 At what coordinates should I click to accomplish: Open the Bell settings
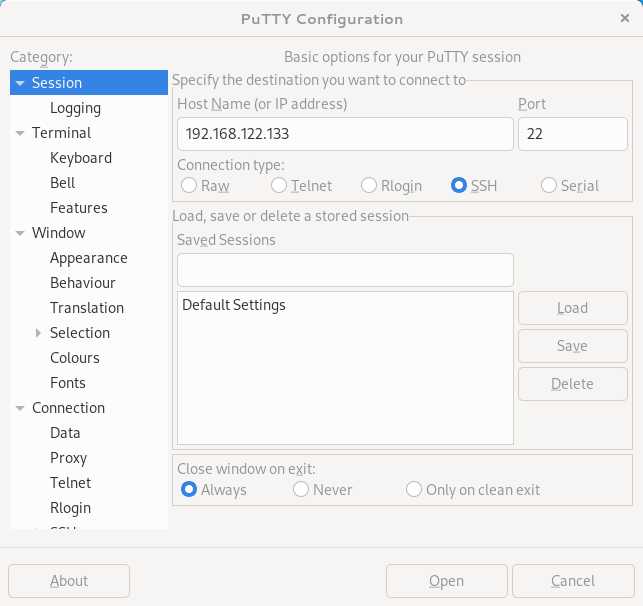tap(89, 183)
